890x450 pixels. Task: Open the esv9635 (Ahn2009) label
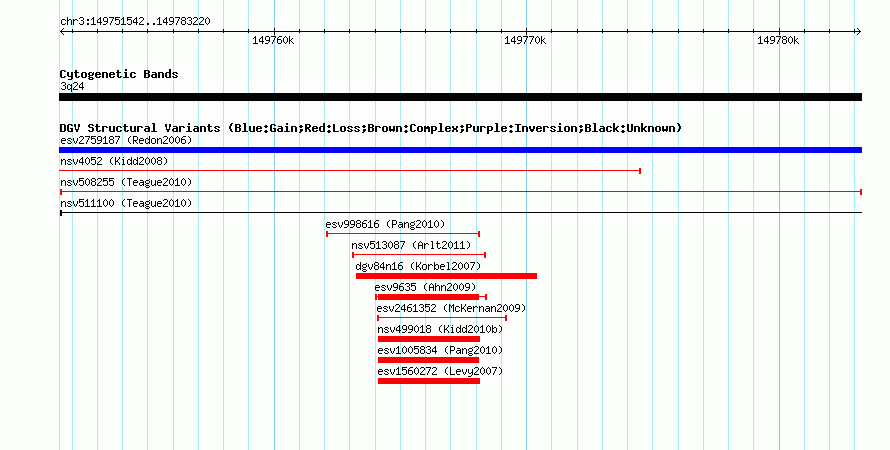pyautogui.click(x=425, y=287)
